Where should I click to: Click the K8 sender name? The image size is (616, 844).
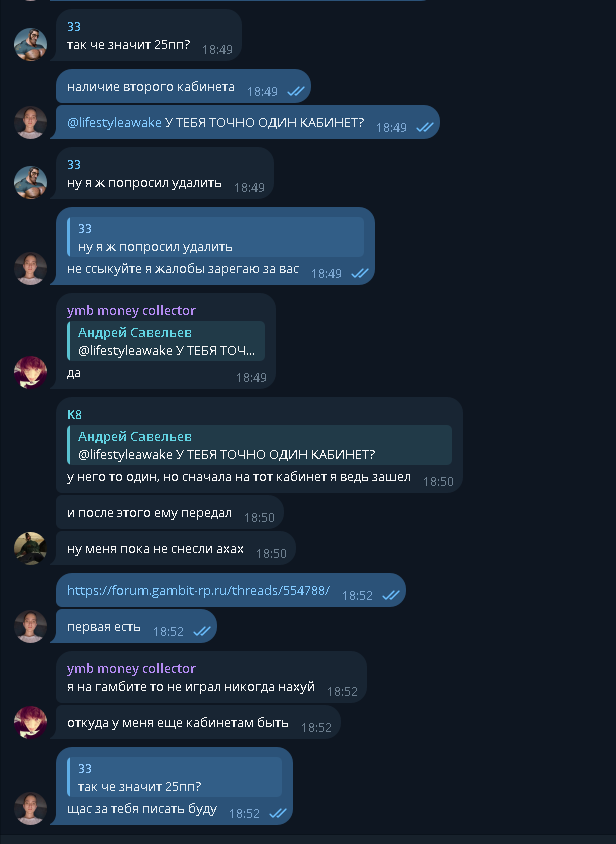click(x=74, y=414)
